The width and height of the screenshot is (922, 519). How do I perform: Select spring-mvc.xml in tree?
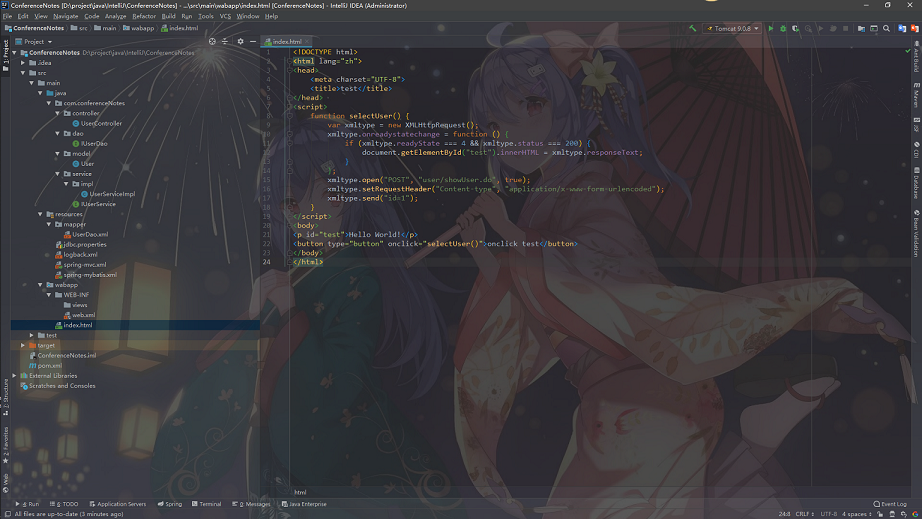pyautogui.click(x=85, y=264)
